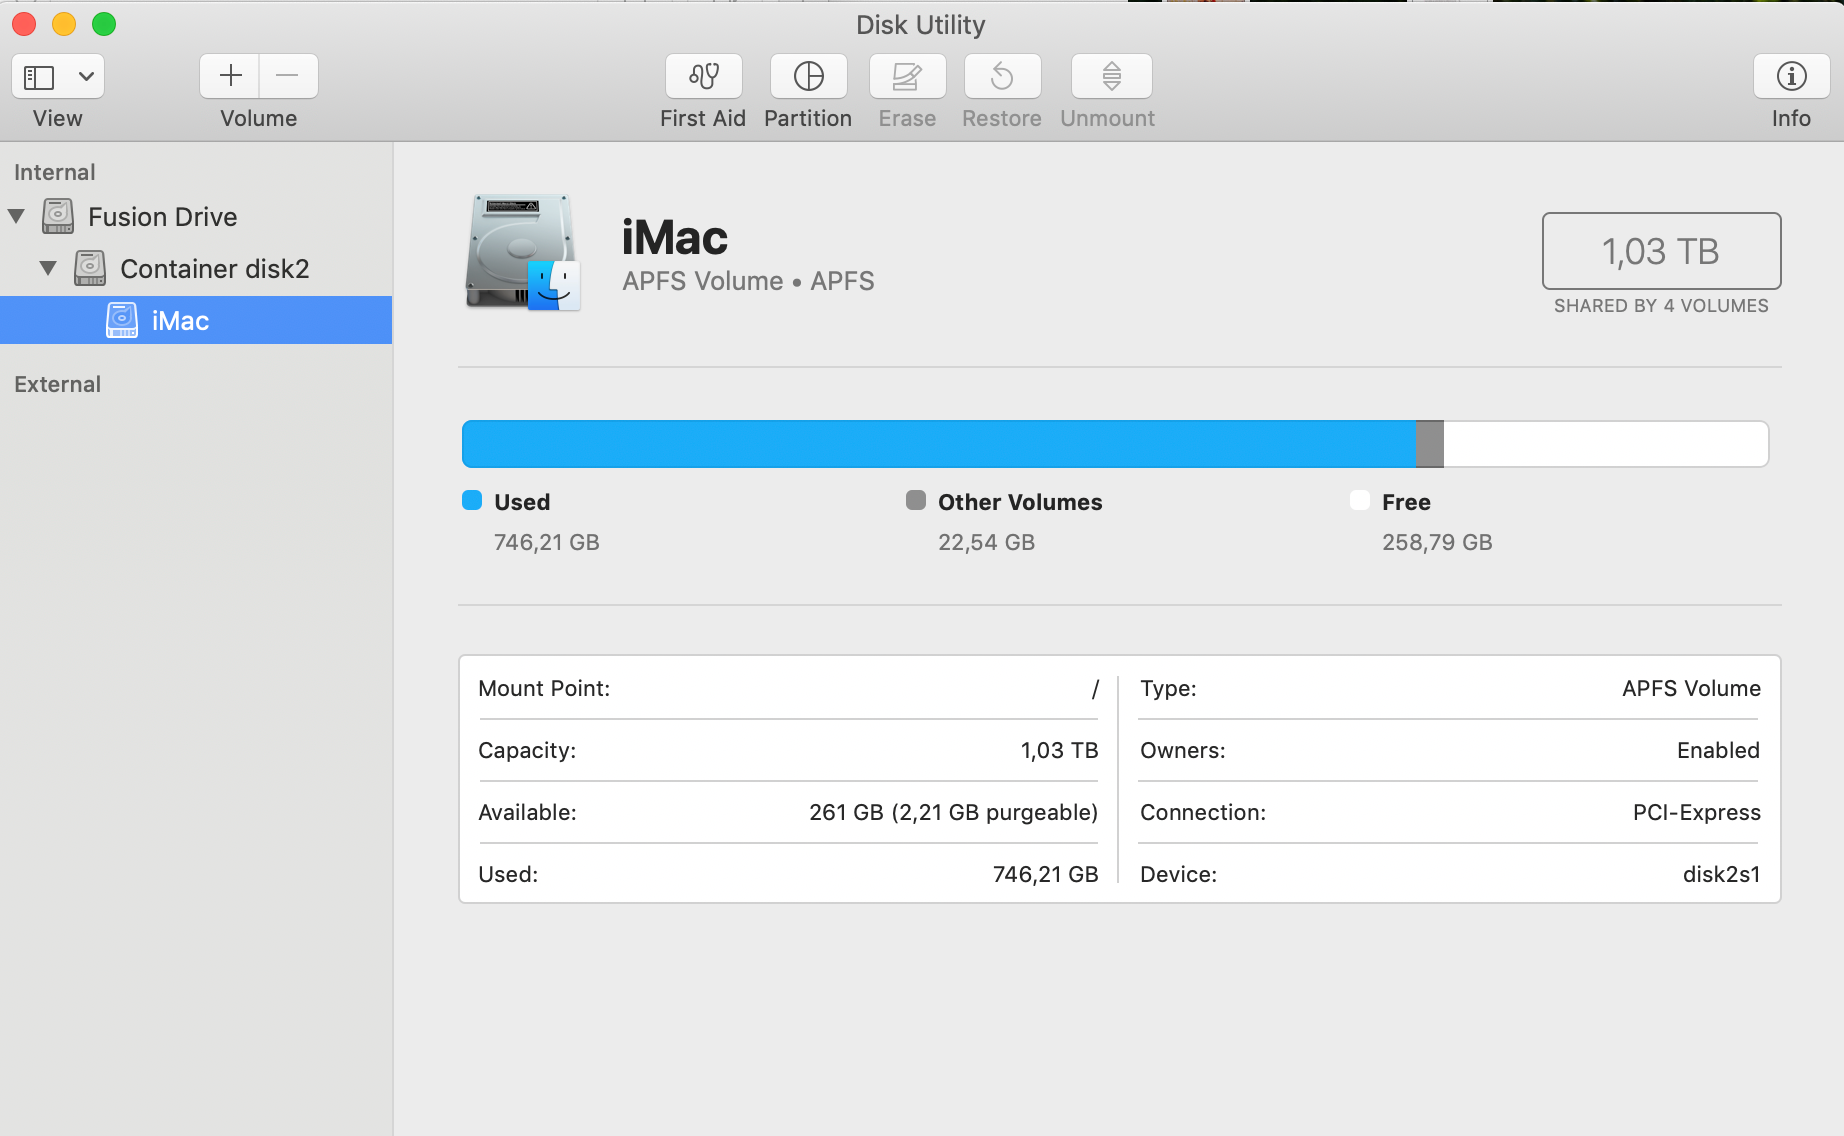The image size is (1844, 1136).
Task: Click the "261 GB (2,21 GB purgeable)" value
Action: [x=954, y=812]
